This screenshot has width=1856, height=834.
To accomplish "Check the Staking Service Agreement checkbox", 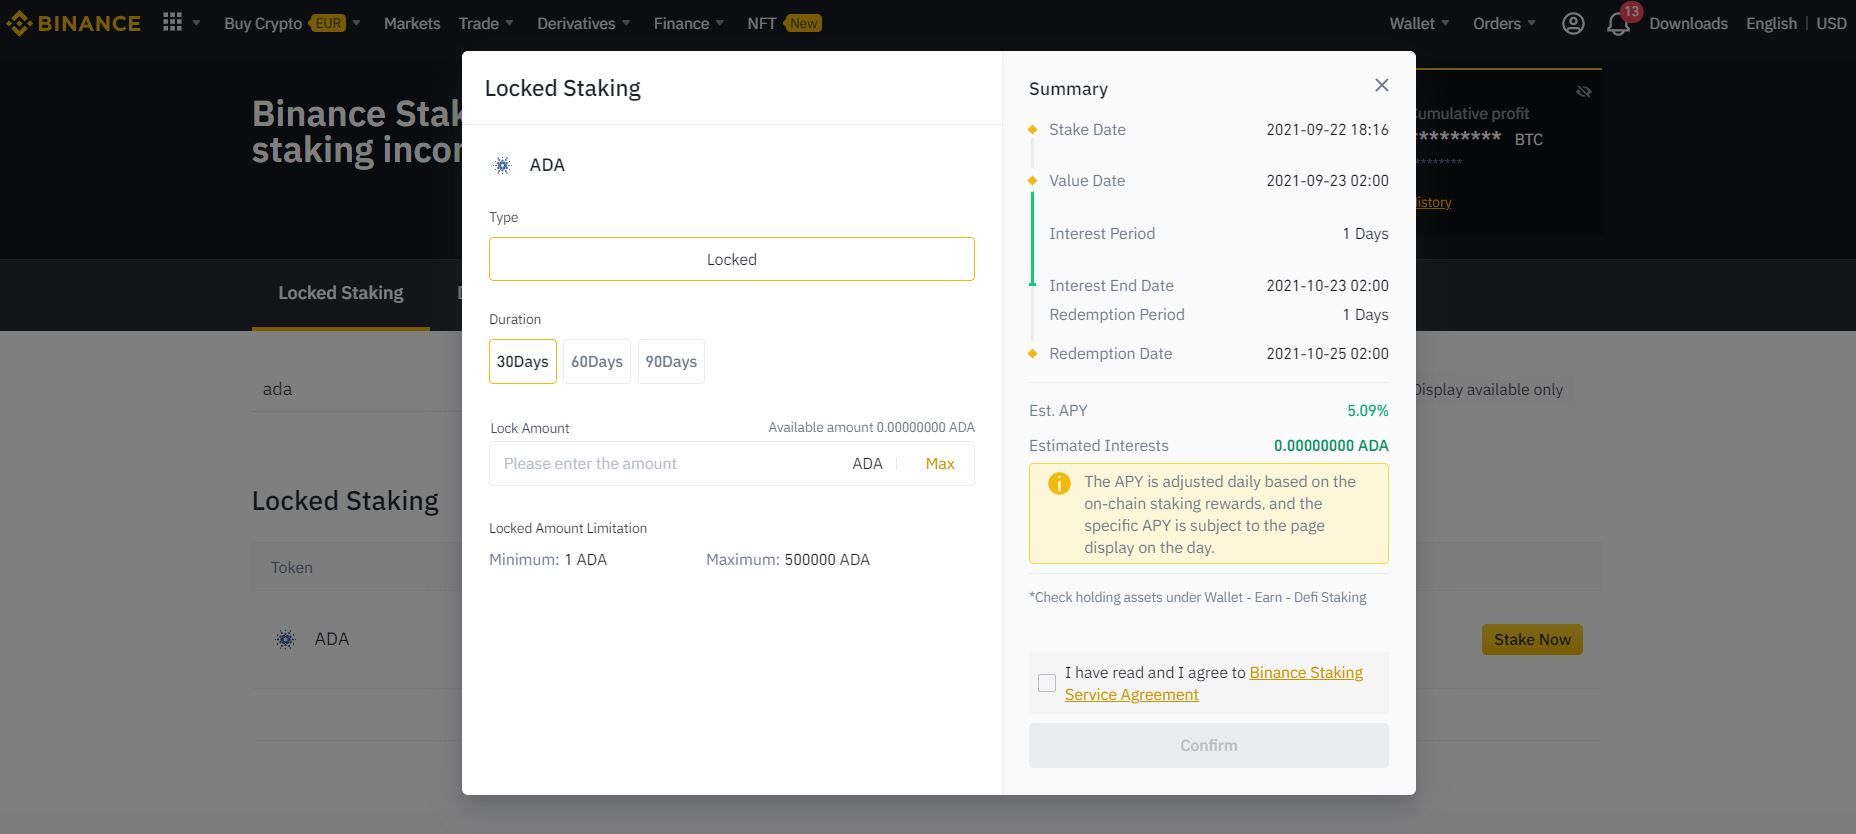I will [1047, 683].
